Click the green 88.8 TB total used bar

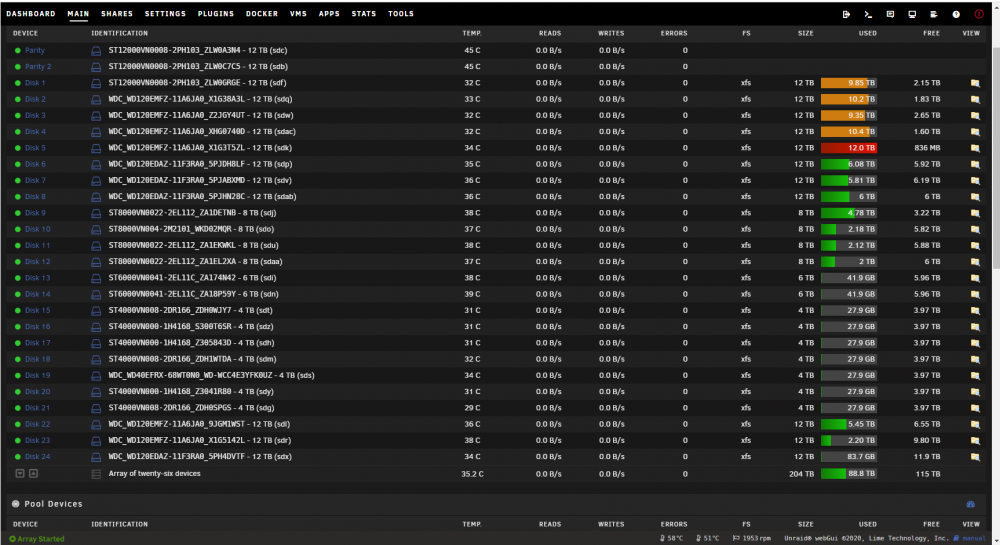848,474
